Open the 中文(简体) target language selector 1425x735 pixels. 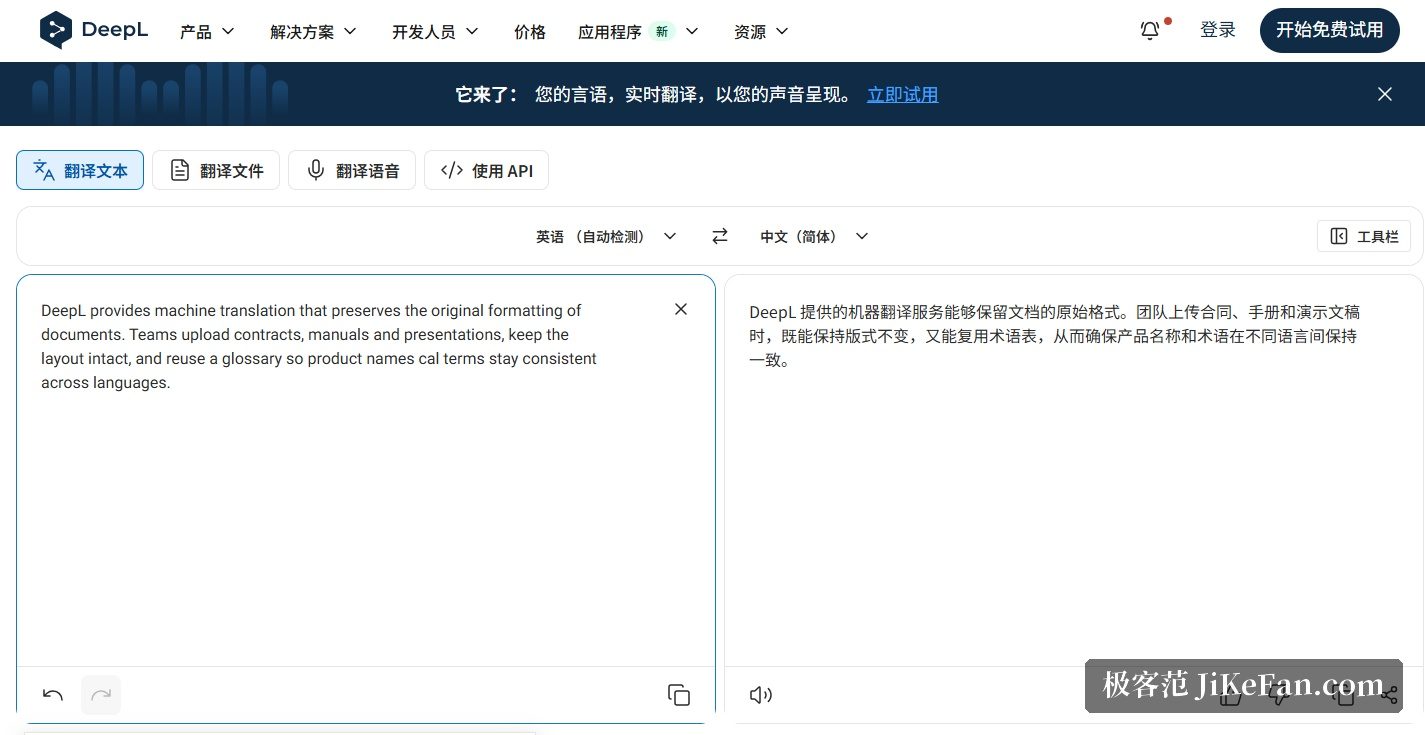click(x=814, y=236)
